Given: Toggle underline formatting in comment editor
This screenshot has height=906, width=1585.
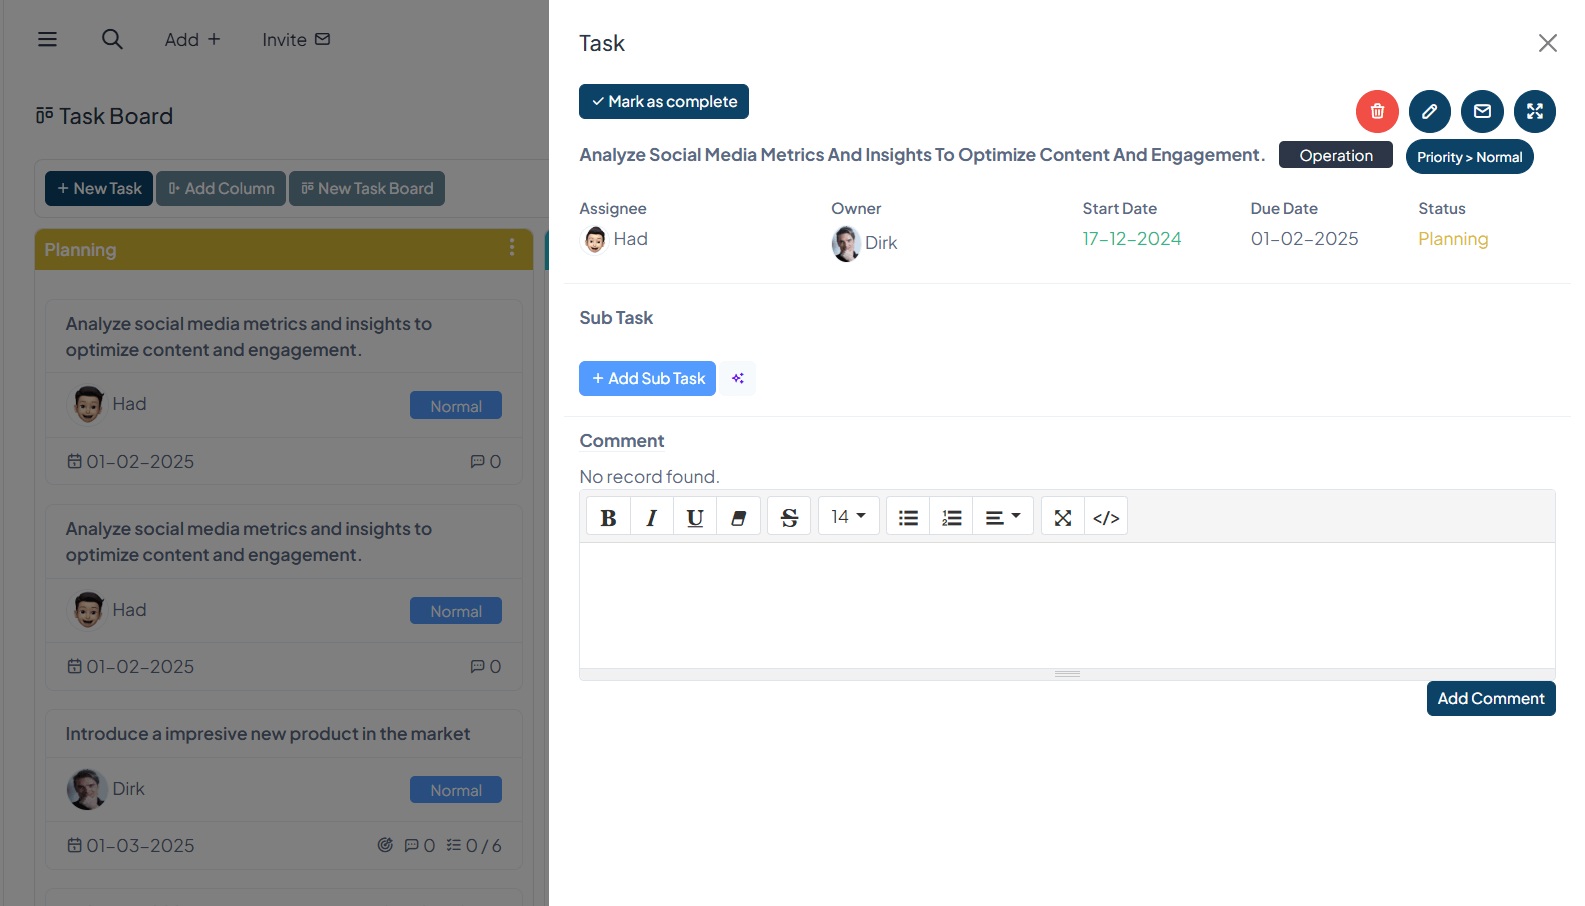Looking at the screenshot, I should (695, 517).
